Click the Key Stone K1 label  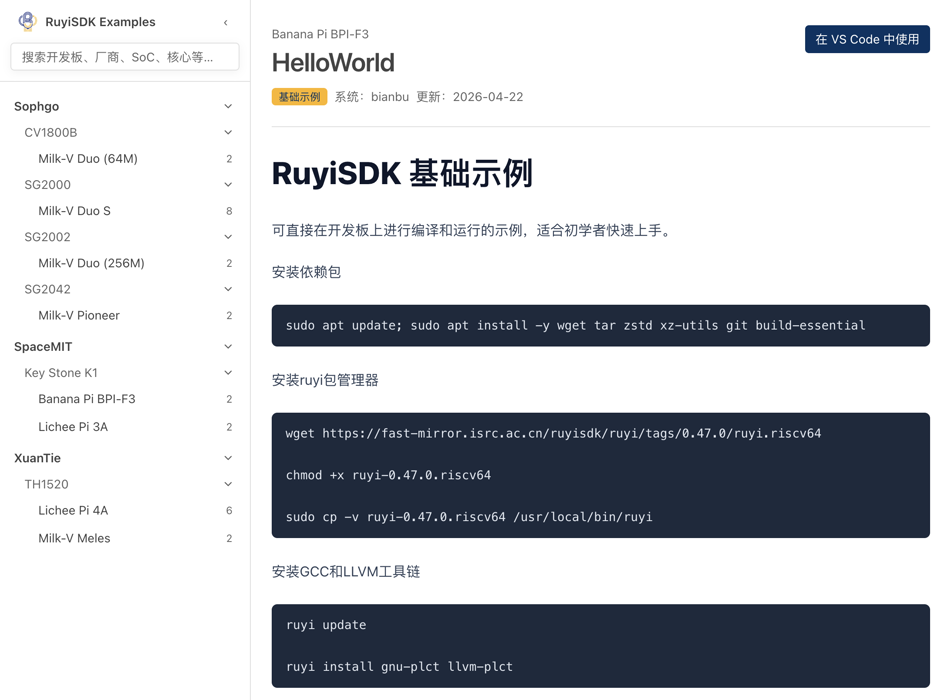coord(61,372)
